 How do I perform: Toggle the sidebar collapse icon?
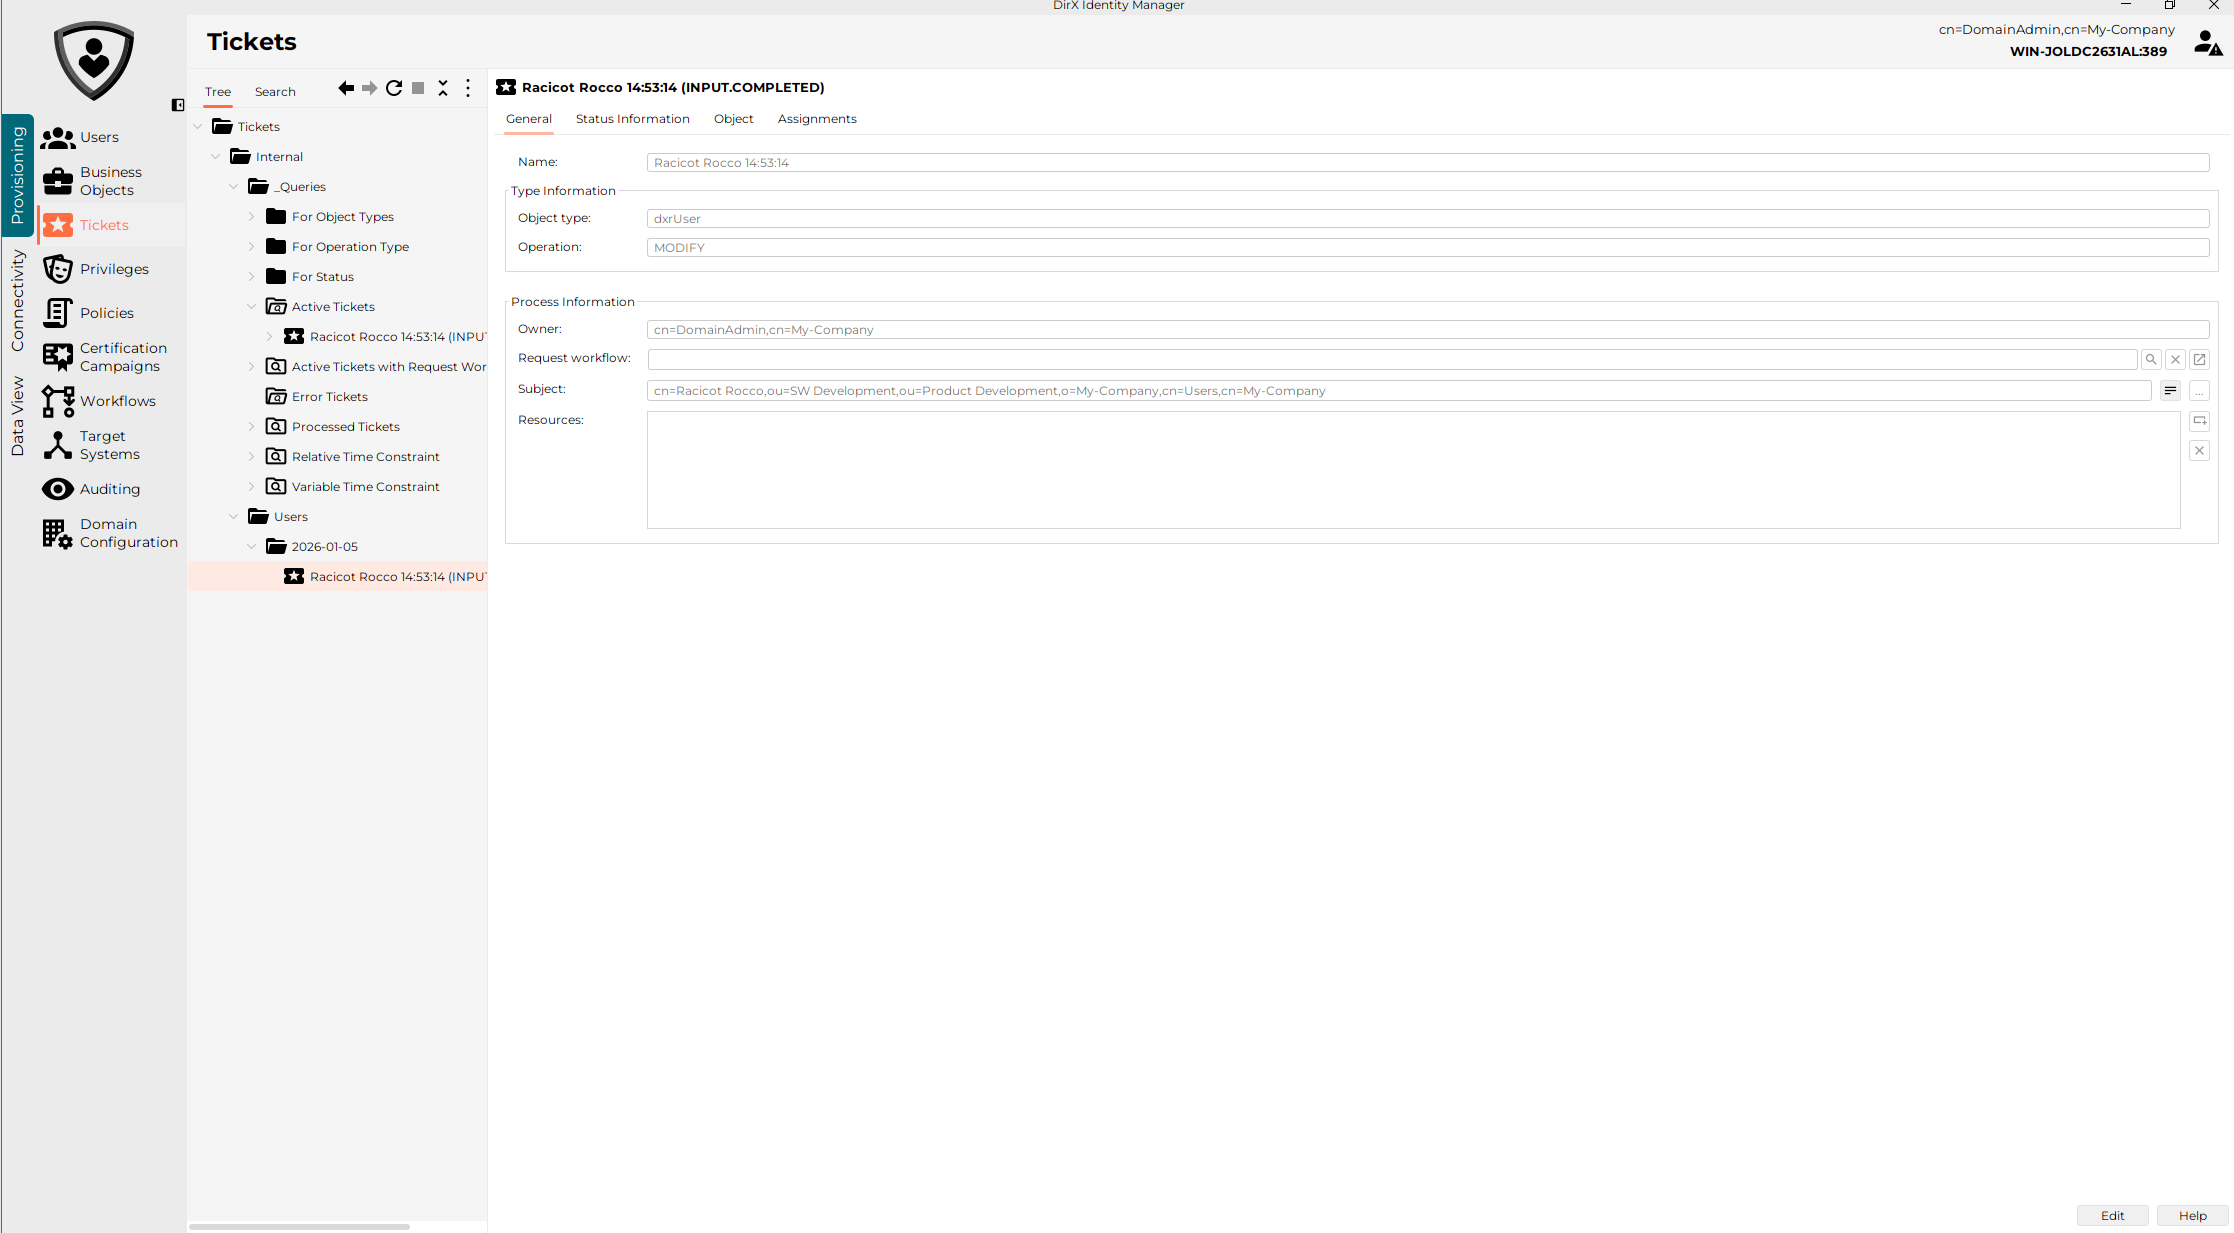click(x=178, y=105)
